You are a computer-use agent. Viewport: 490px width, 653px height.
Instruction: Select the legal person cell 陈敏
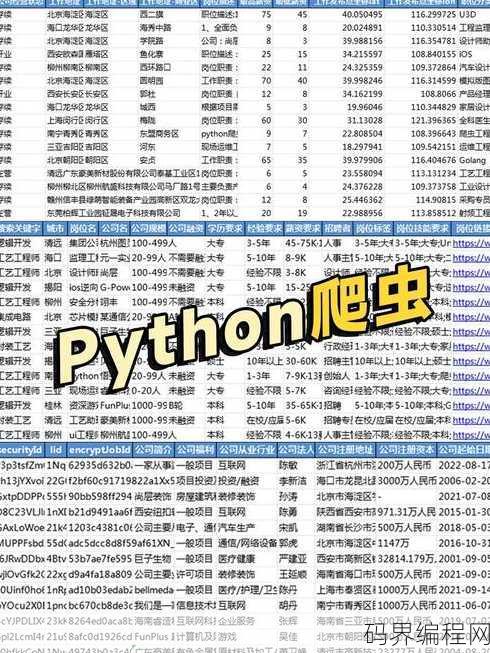pyautogui.click(x=288, y=465)
